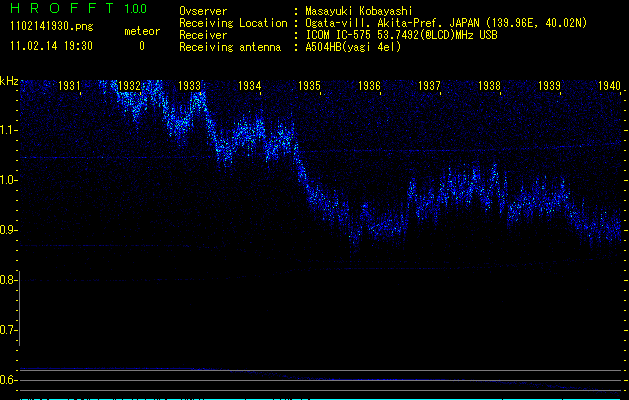Click the date stamp 11.02.14 19:30
629x400 pixels.
pos(51,46)
